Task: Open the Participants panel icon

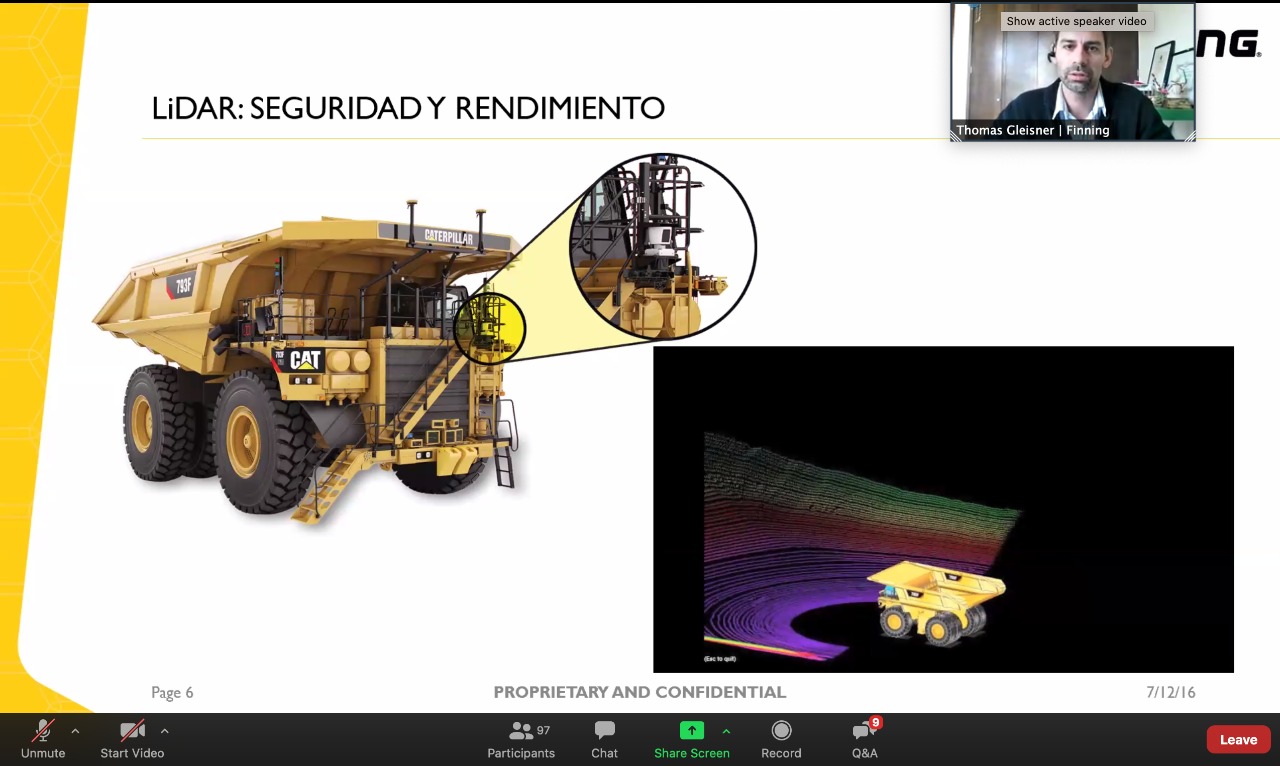Action: tap(521, 731)
